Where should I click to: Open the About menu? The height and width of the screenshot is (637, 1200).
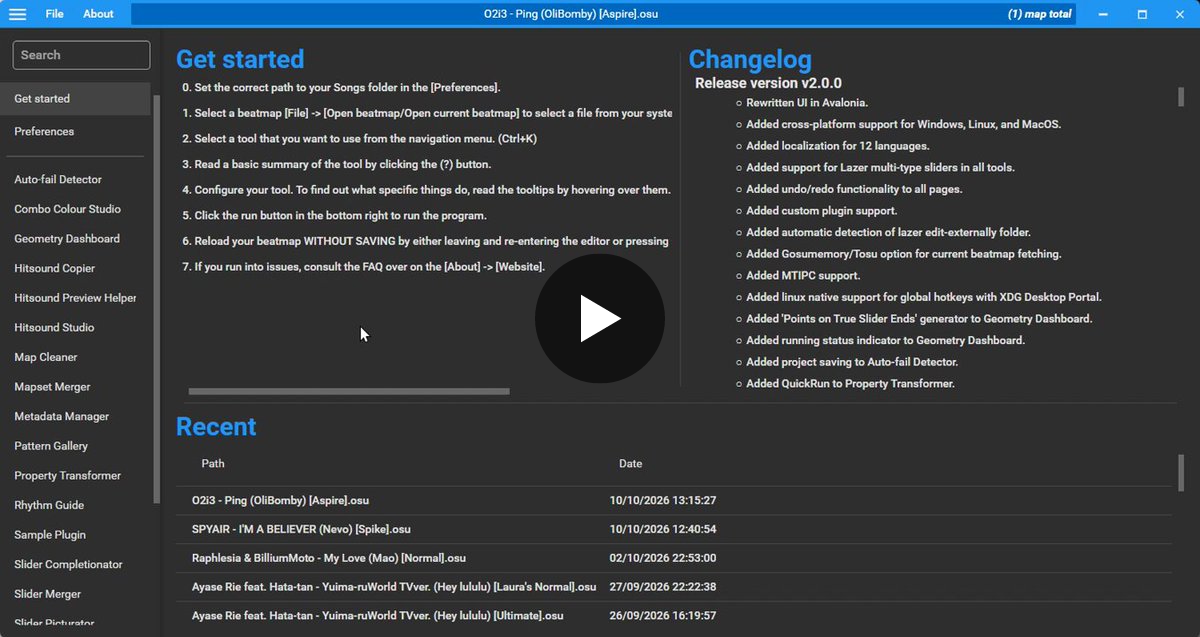pos(98,14)
